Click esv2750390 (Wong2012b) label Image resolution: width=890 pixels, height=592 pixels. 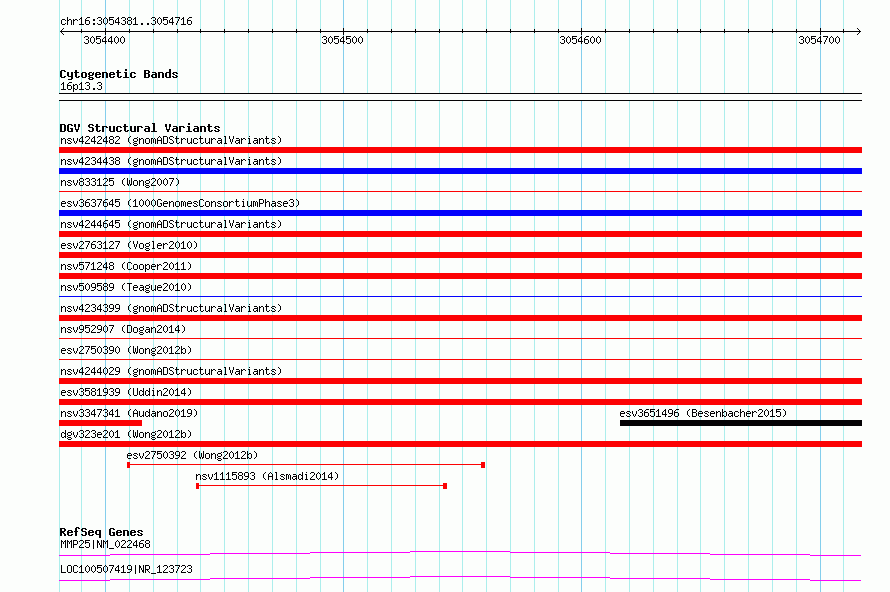click(126, 350)
